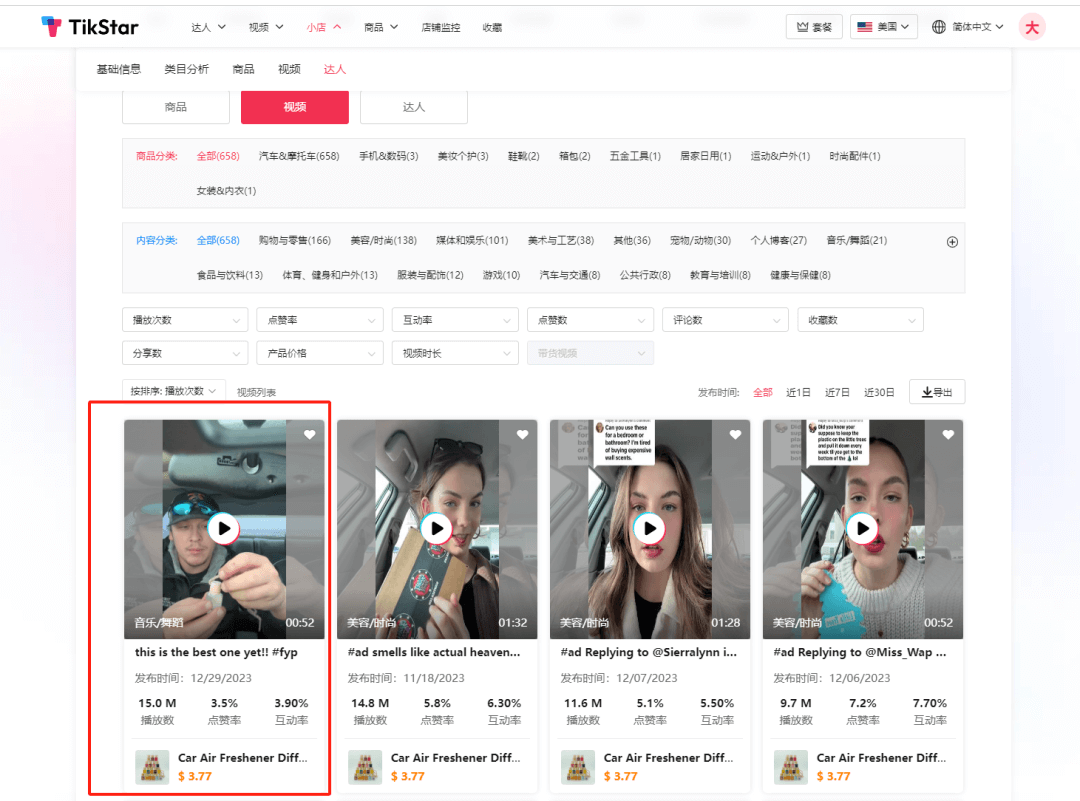Favorite the first video with the heart icon
Image resolution: width=1080 pixels, height=801 pixels.
[x=310, y=435]
